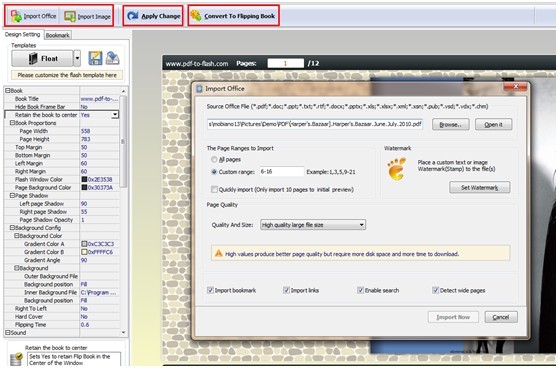The image size is (558, 368).
Task: Enable the Quickly import checkbox
Action: [x=214, y=189]
